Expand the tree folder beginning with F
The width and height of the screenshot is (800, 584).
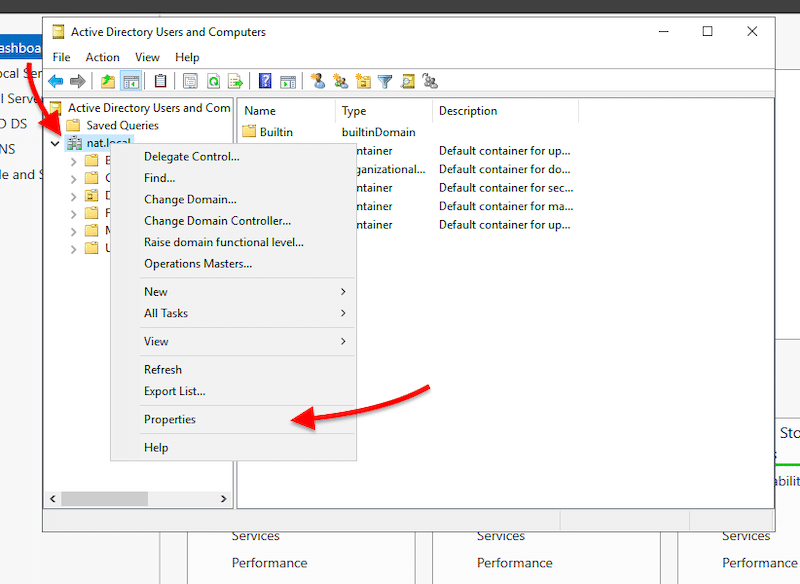[73, 214]
